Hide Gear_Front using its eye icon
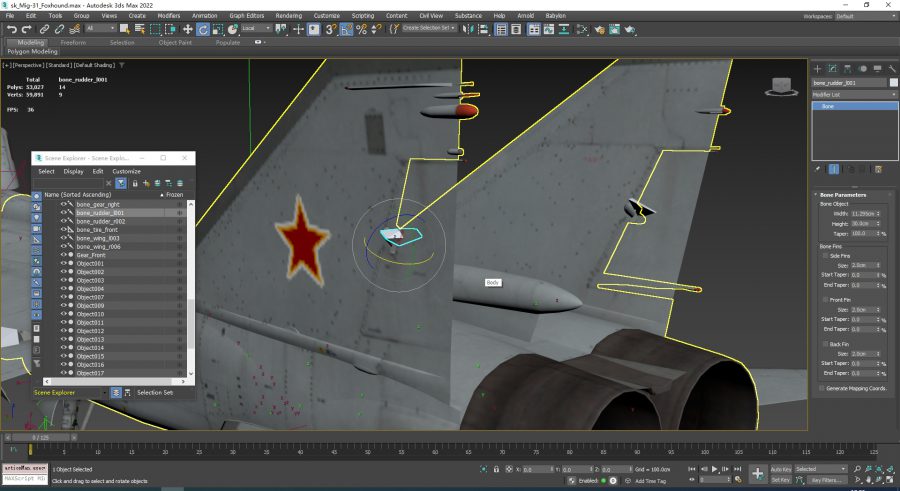Screen dimensions: 900x491 click(64, 255)
